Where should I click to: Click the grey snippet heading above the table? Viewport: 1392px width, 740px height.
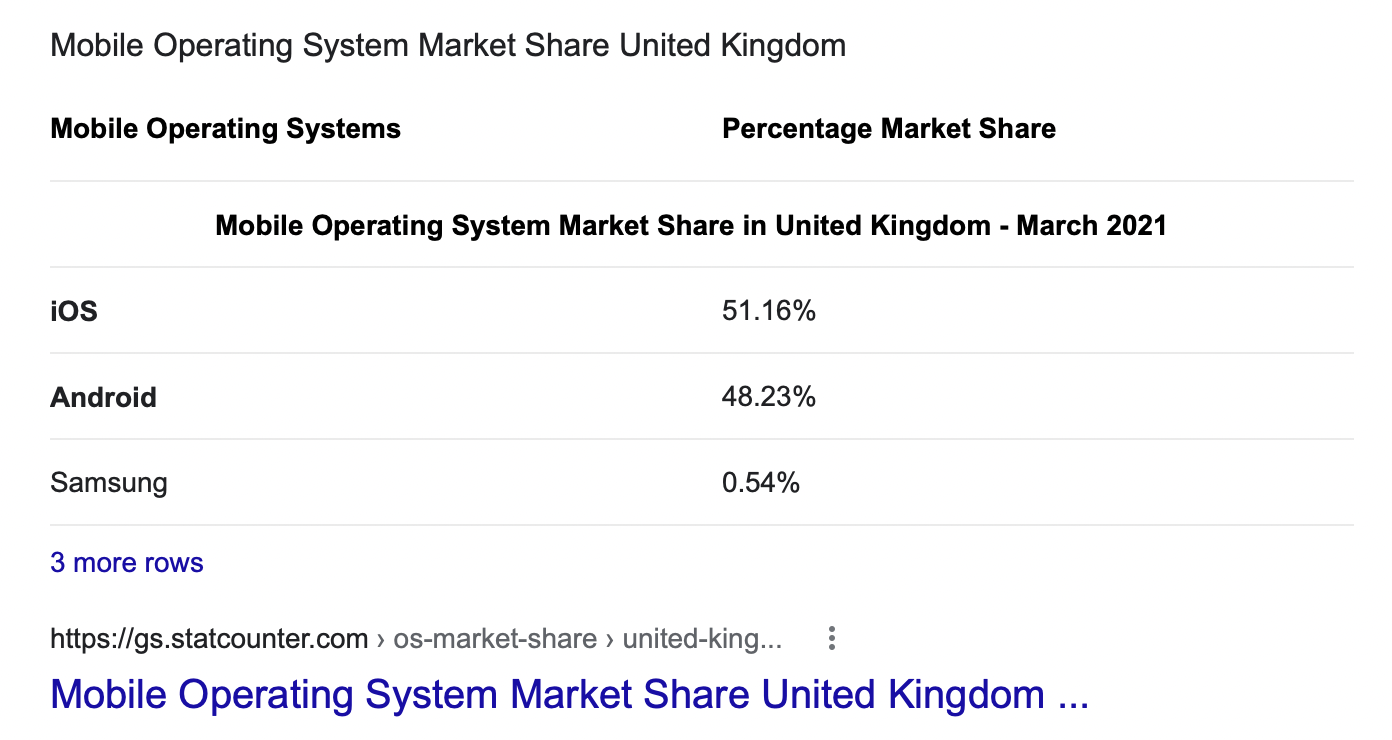[448, 46]
